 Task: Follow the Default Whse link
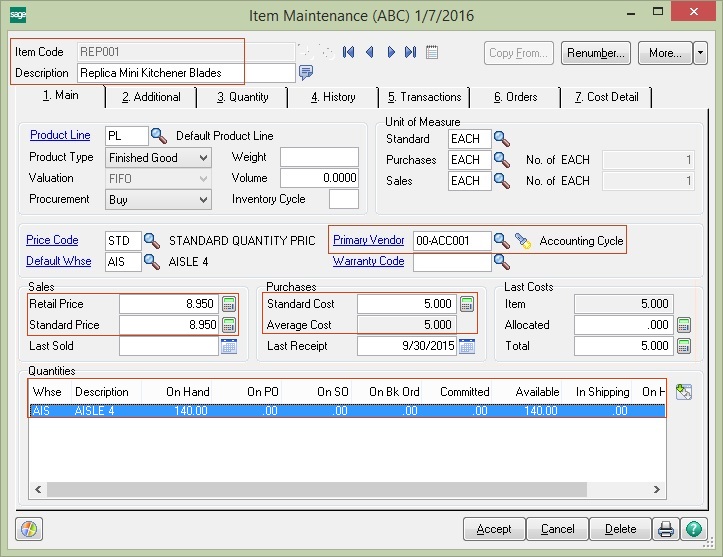pyautogui.click(x=59, y=261)
